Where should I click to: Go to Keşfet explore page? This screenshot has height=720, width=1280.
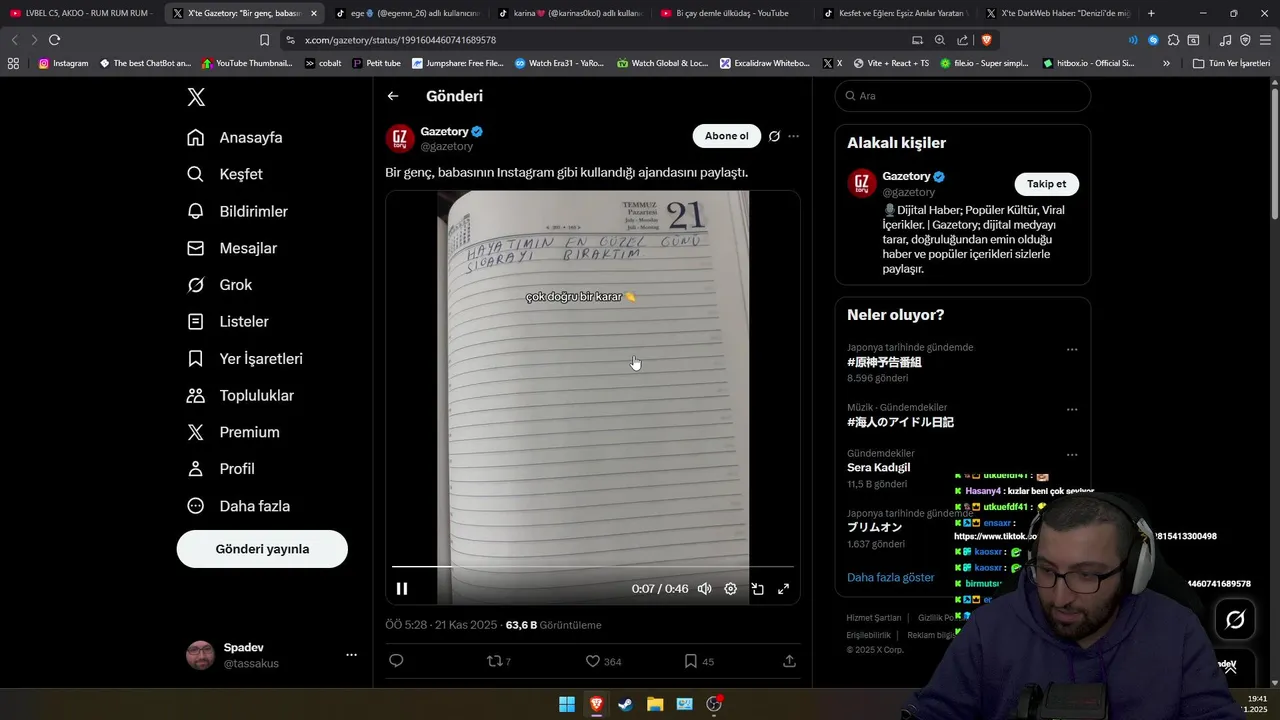[226, 174]
